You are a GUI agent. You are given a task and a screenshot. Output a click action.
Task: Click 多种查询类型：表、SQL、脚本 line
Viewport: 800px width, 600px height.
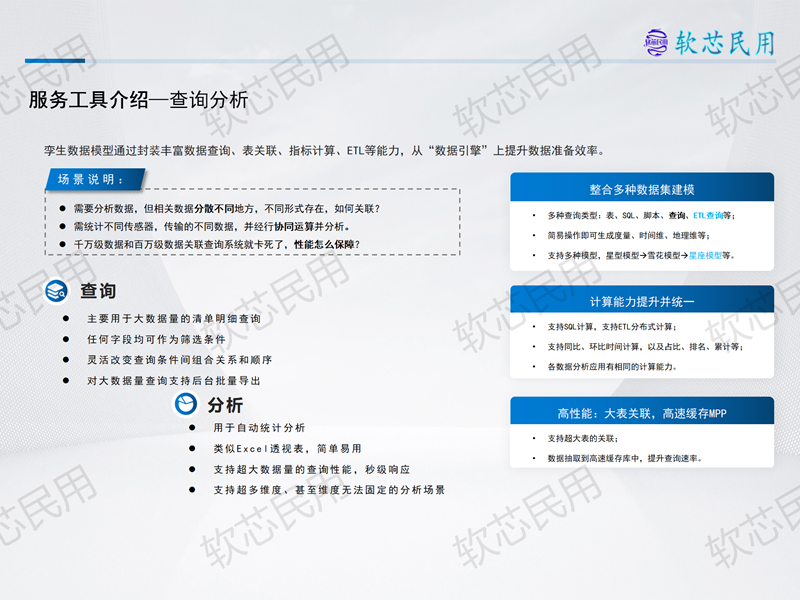[x=641, y=216]
